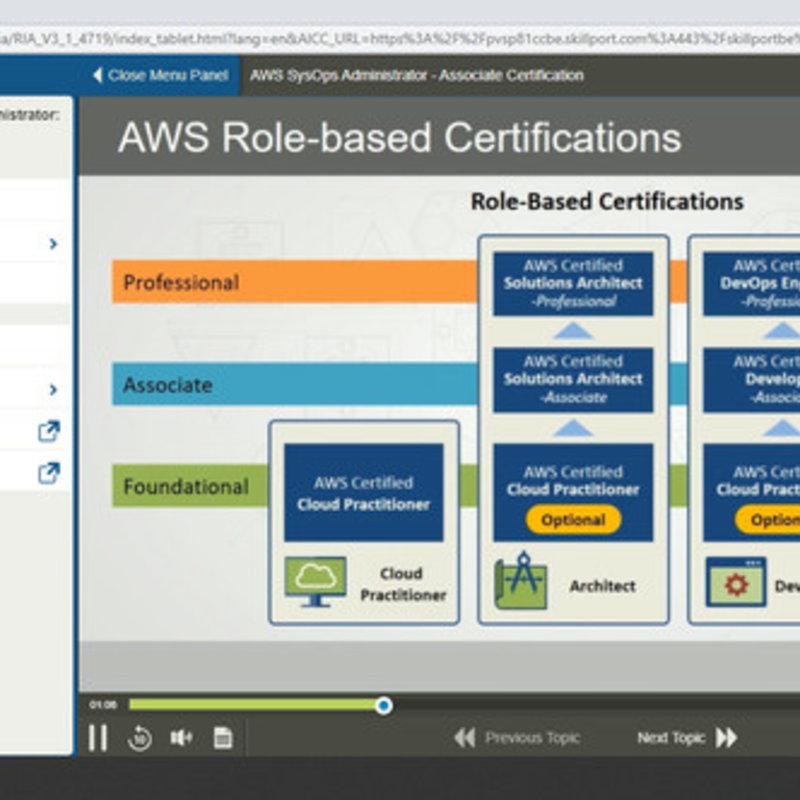800x800 pixels.
Task: Pause the video playback
Action: [98, 738]
